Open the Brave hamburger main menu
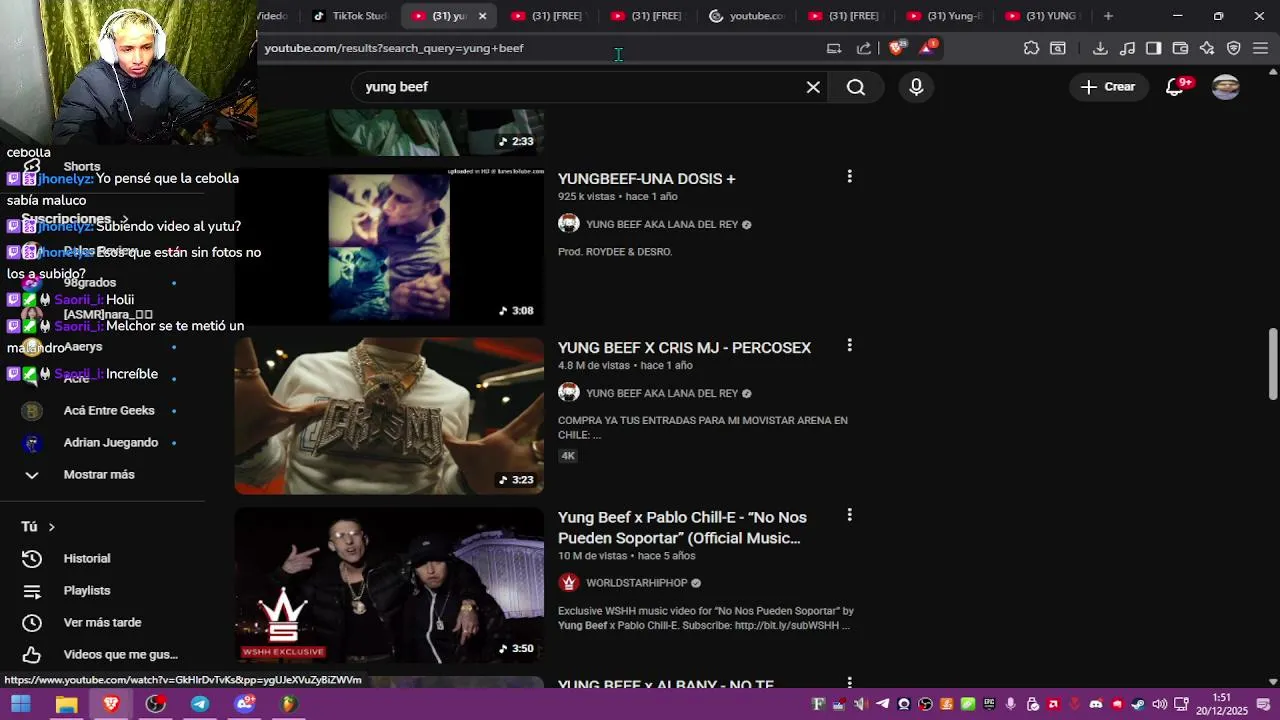Screen dimensions: 1280x720 (x=1260, y=48)
